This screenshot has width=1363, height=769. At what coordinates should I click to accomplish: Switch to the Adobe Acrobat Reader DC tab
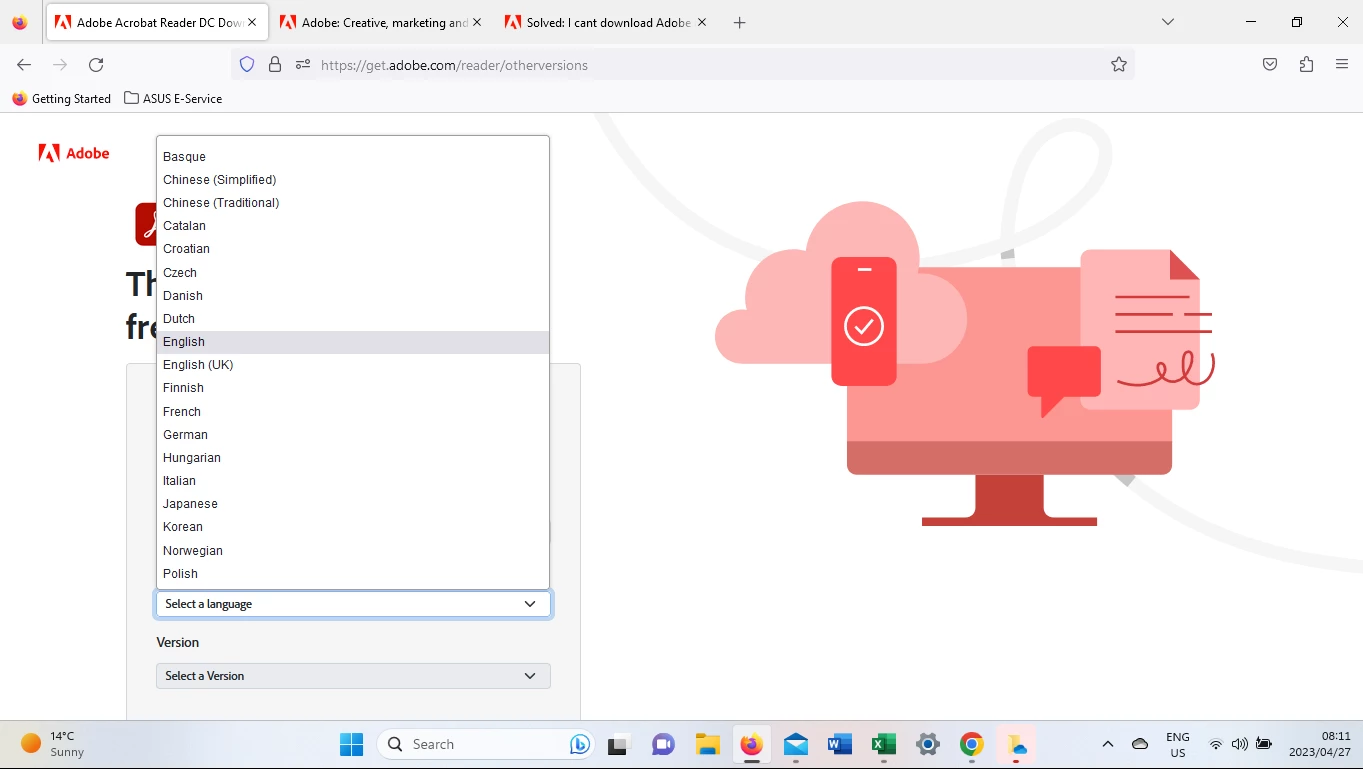[x=157, y=22]
